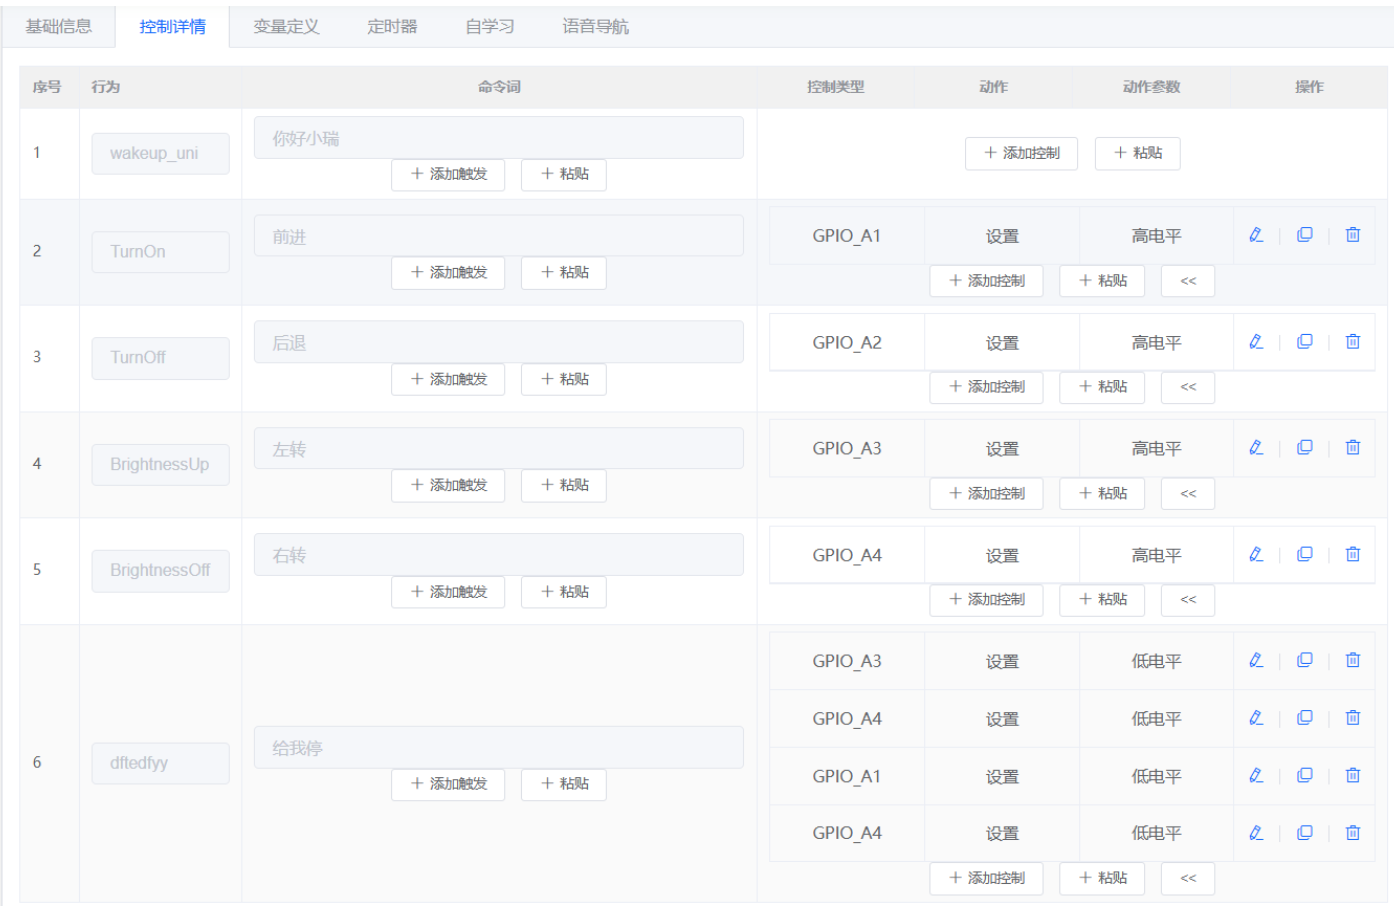The width and height of the screenshot is (1394, 906).
Task: Edit the GPIO_A2 control in TurnOff row
Action: click(x=1256, y=342)
